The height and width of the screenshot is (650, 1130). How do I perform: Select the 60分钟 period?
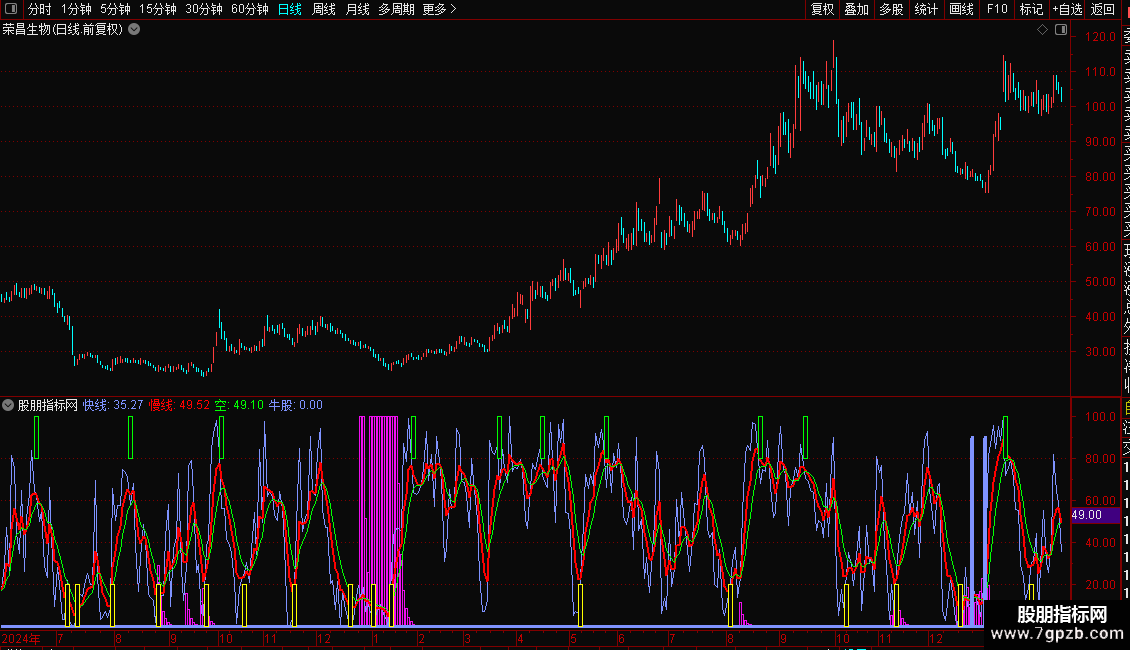click(x=250, y=9)
